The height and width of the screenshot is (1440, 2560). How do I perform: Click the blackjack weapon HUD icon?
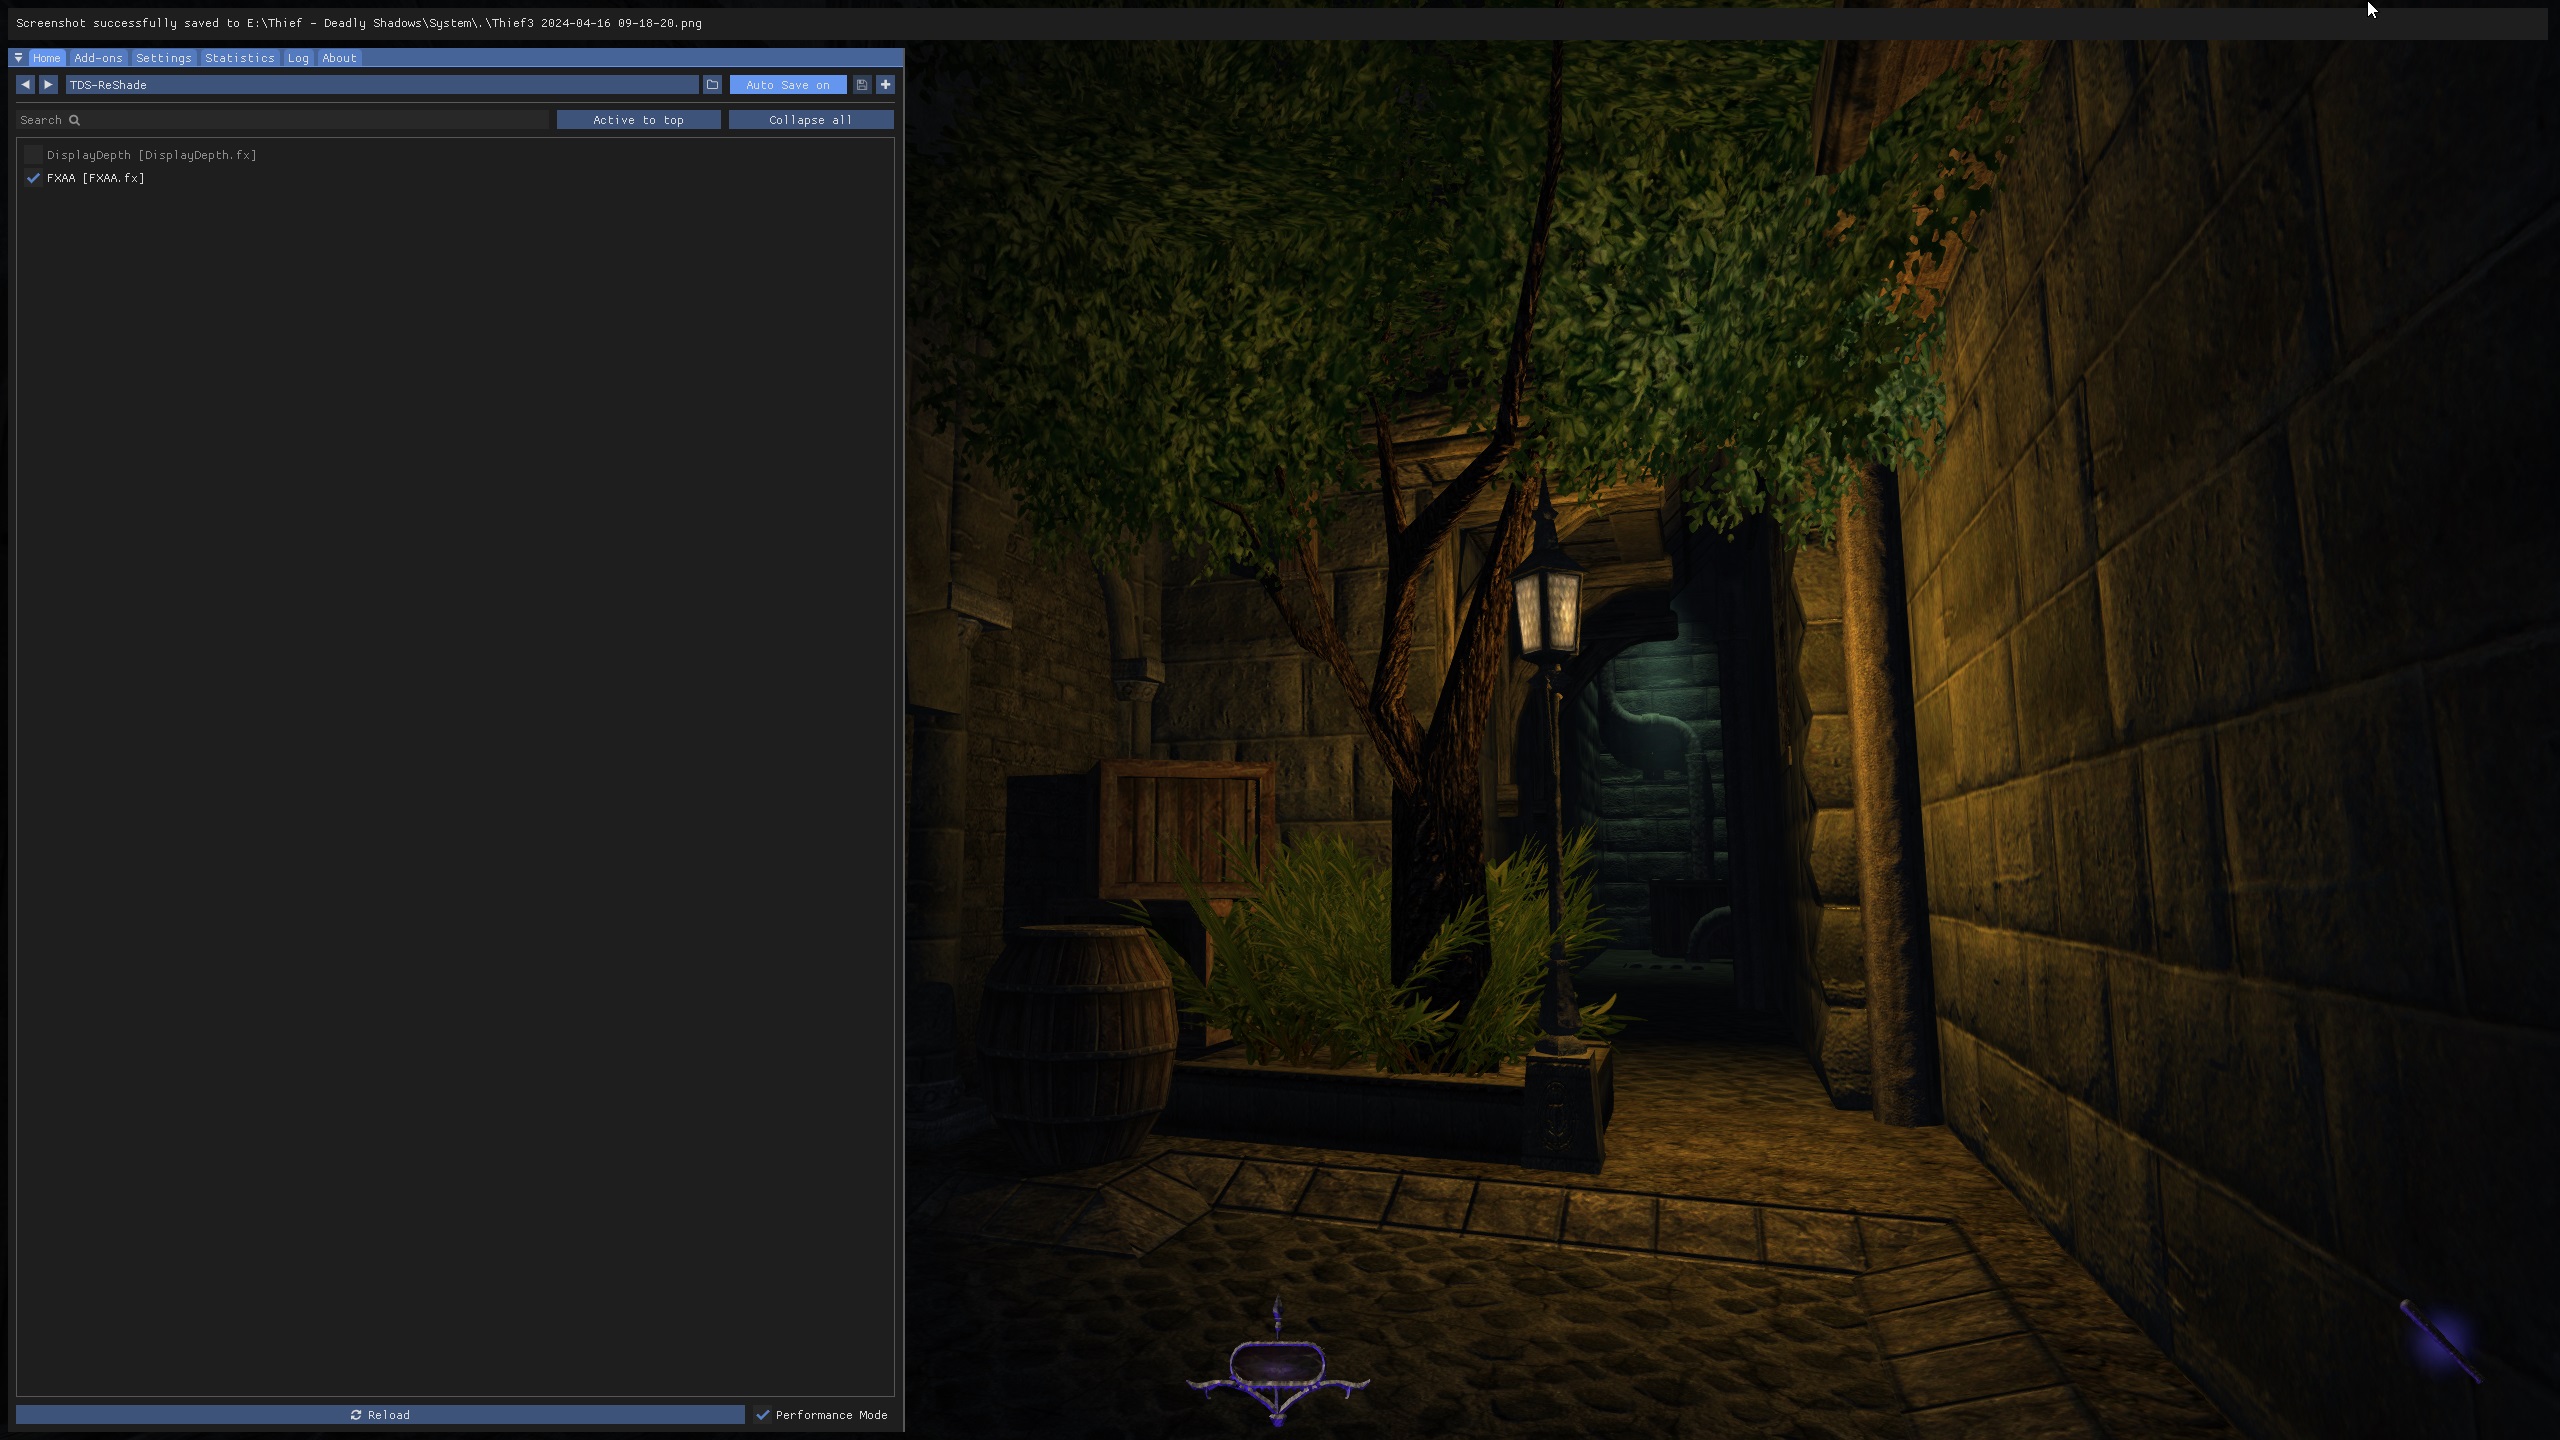pyautogui.click(x=2440, y=1340)
